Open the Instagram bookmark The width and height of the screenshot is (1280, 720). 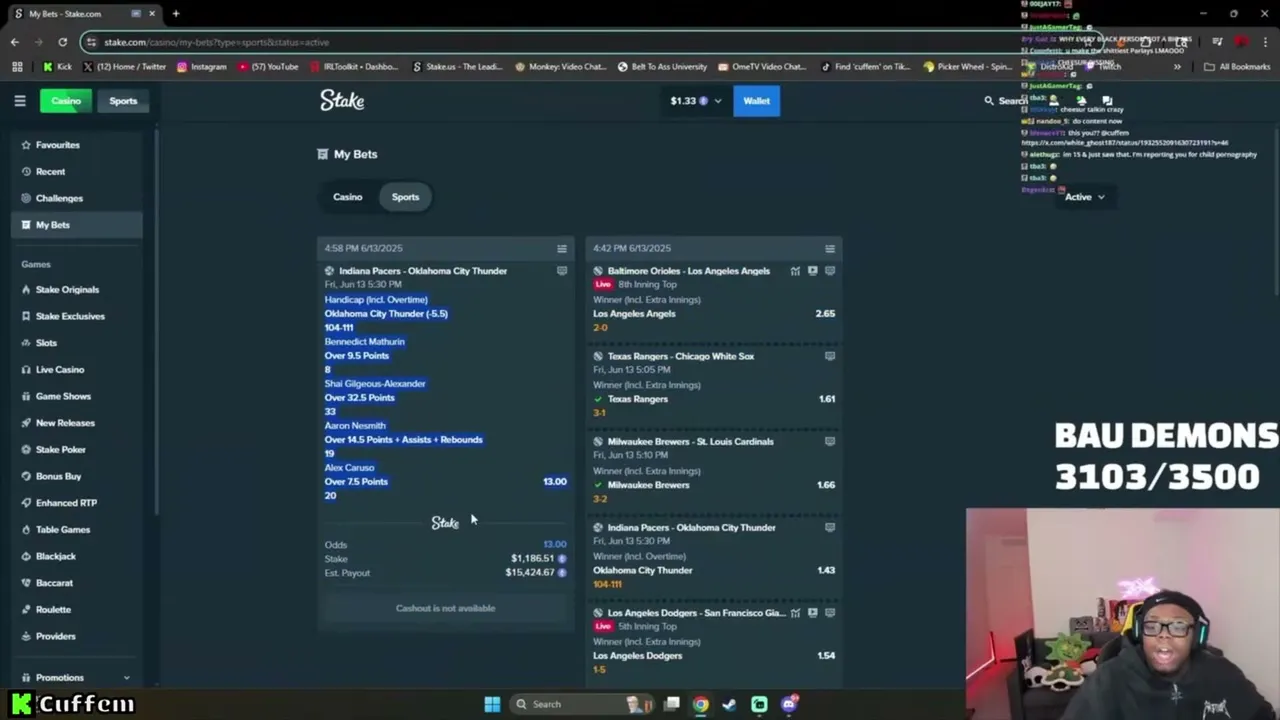(x=201, y=67)
